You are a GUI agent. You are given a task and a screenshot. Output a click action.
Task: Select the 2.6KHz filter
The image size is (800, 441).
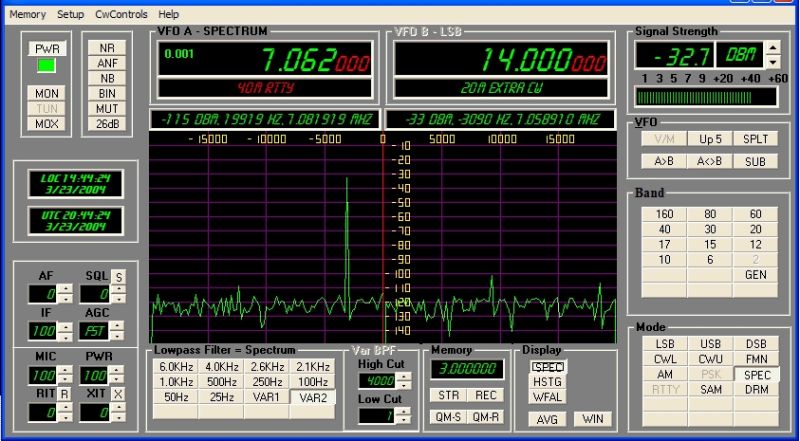click(267, 366)
